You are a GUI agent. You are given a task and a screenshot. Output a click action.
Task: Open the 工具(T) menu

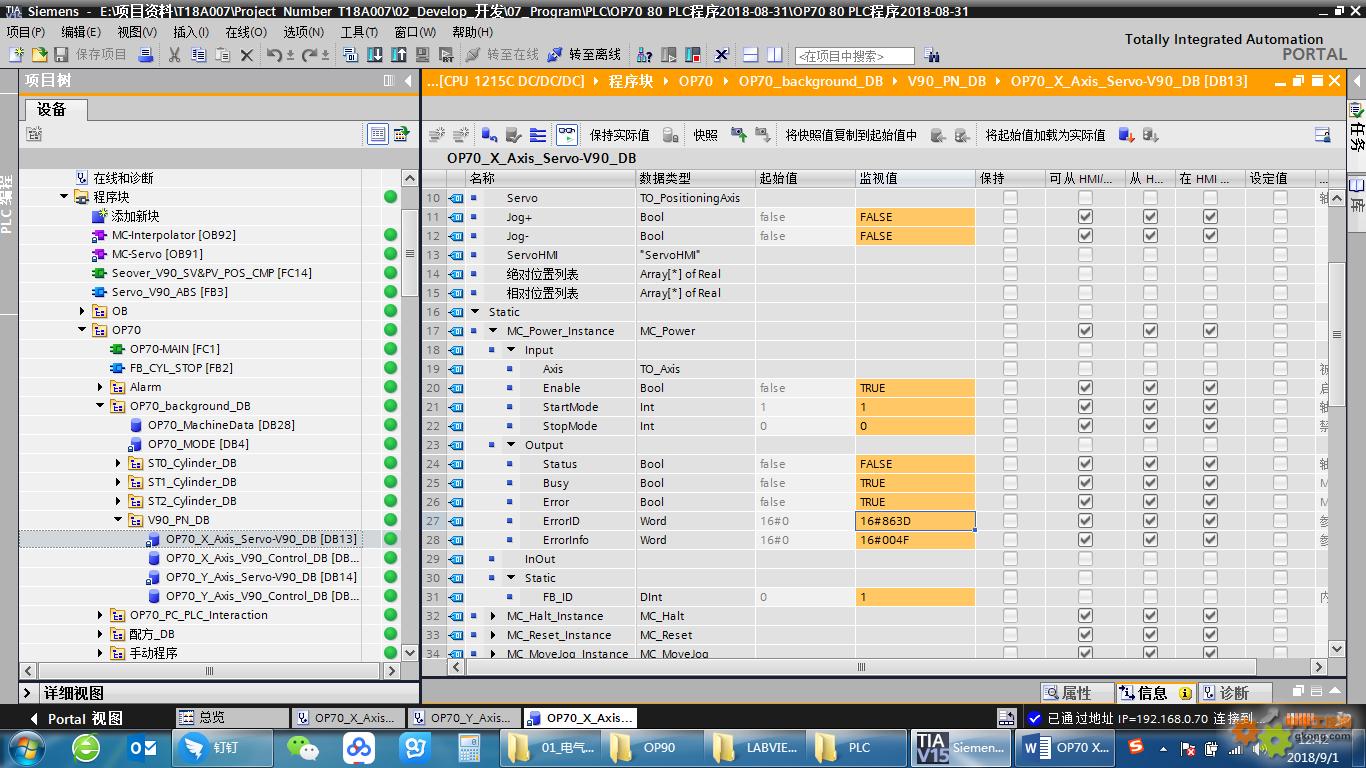click(359, 32)
